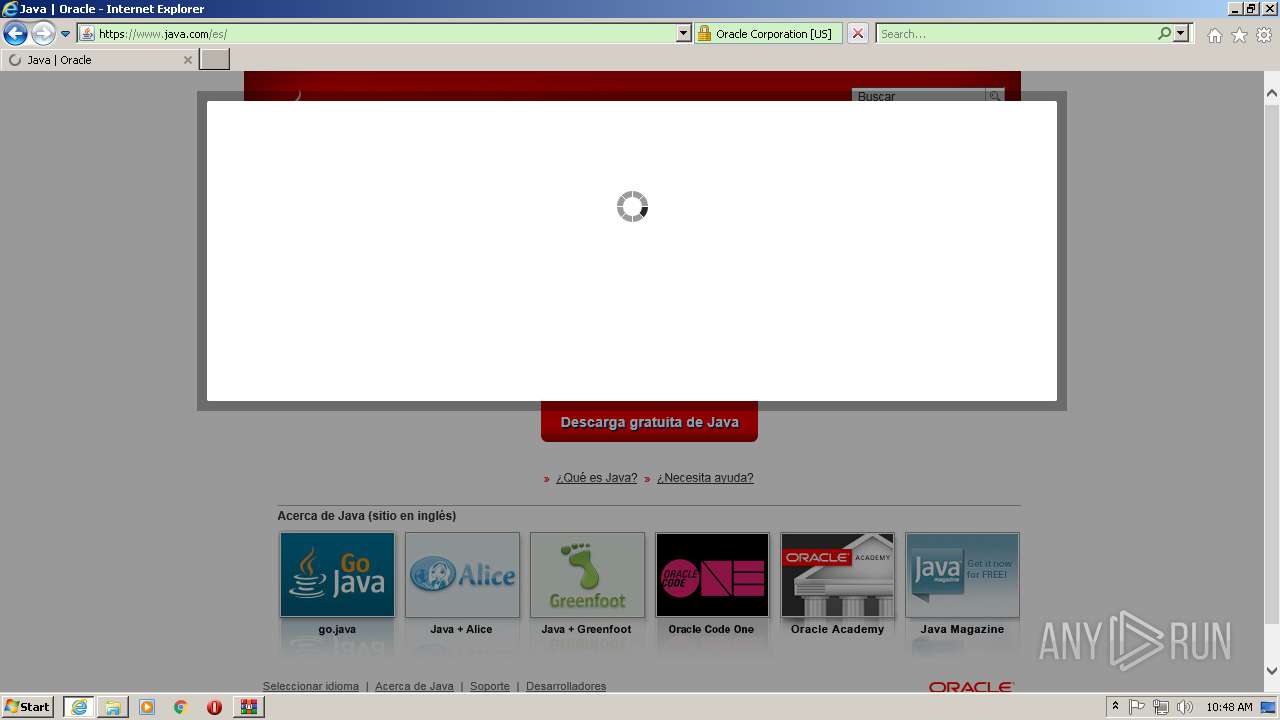
Task: Open the Tools gear menu
Action: click(x=1264, y=35)
